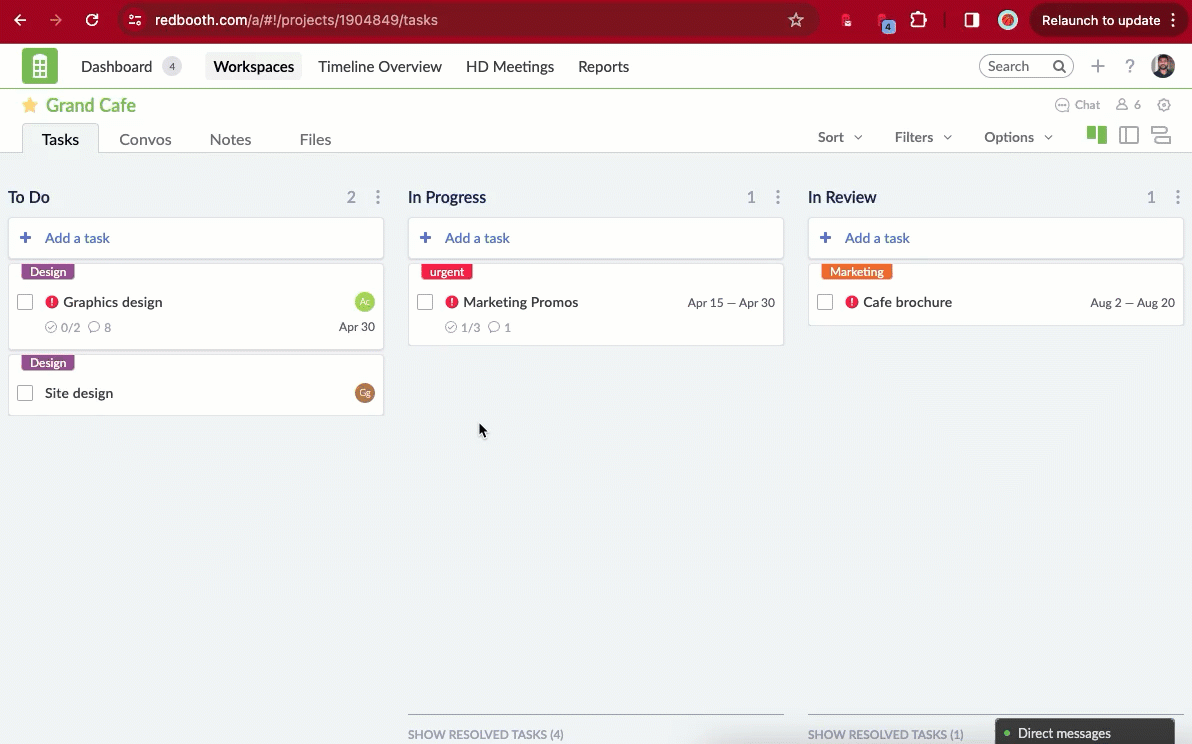Select Workspaces in top navigation

click(x=254, y=66)
